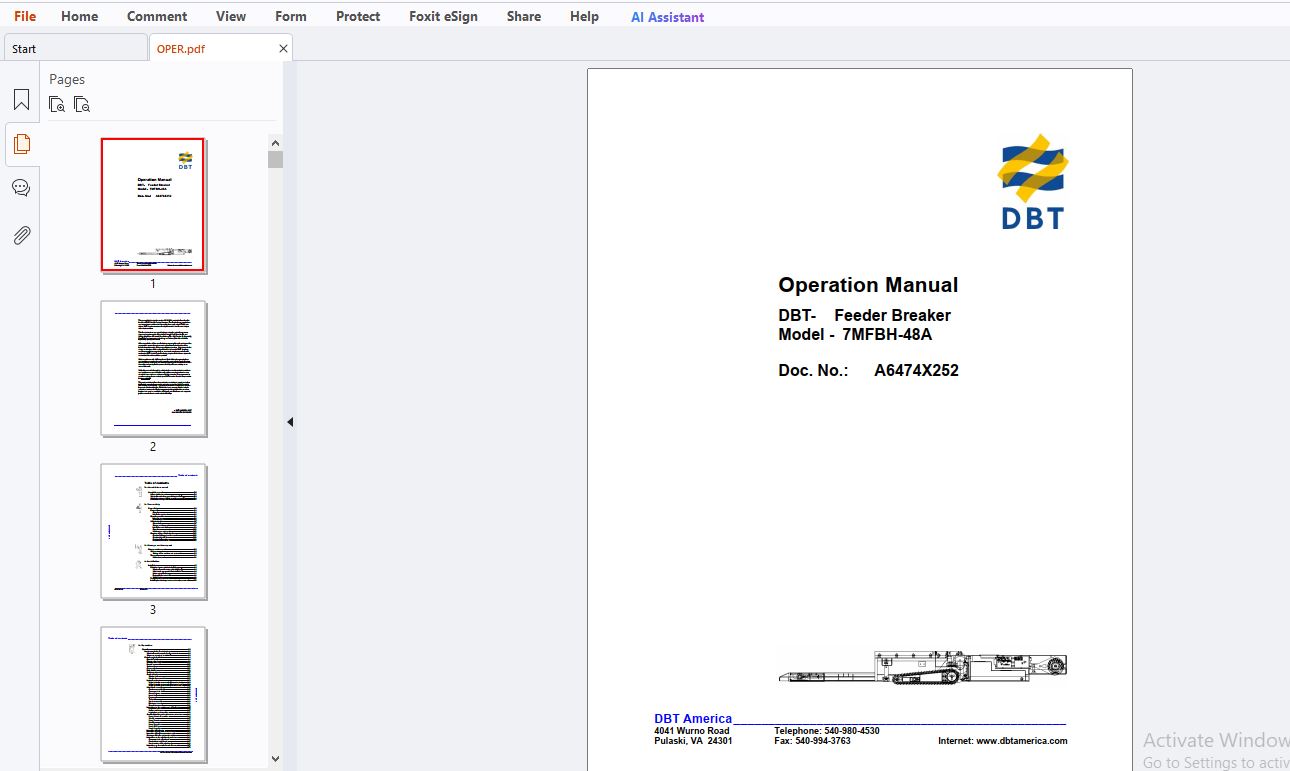Switch to the Start tab
Screen dimensions: 1290x771
[x=75, y=48]
